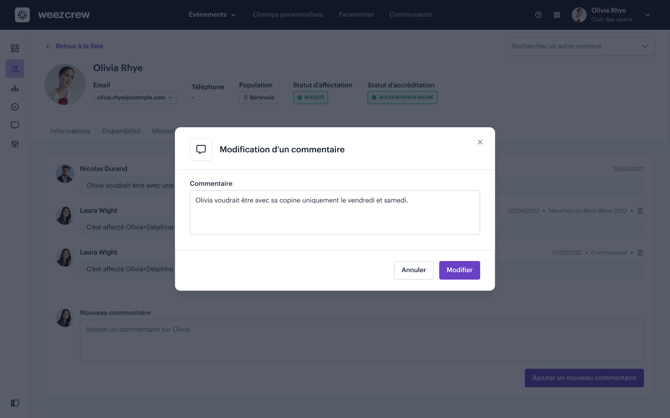This screenshot has width=670, height=418.
Task: Close the comment modification dialog
Action: click(x=480, y=142)
